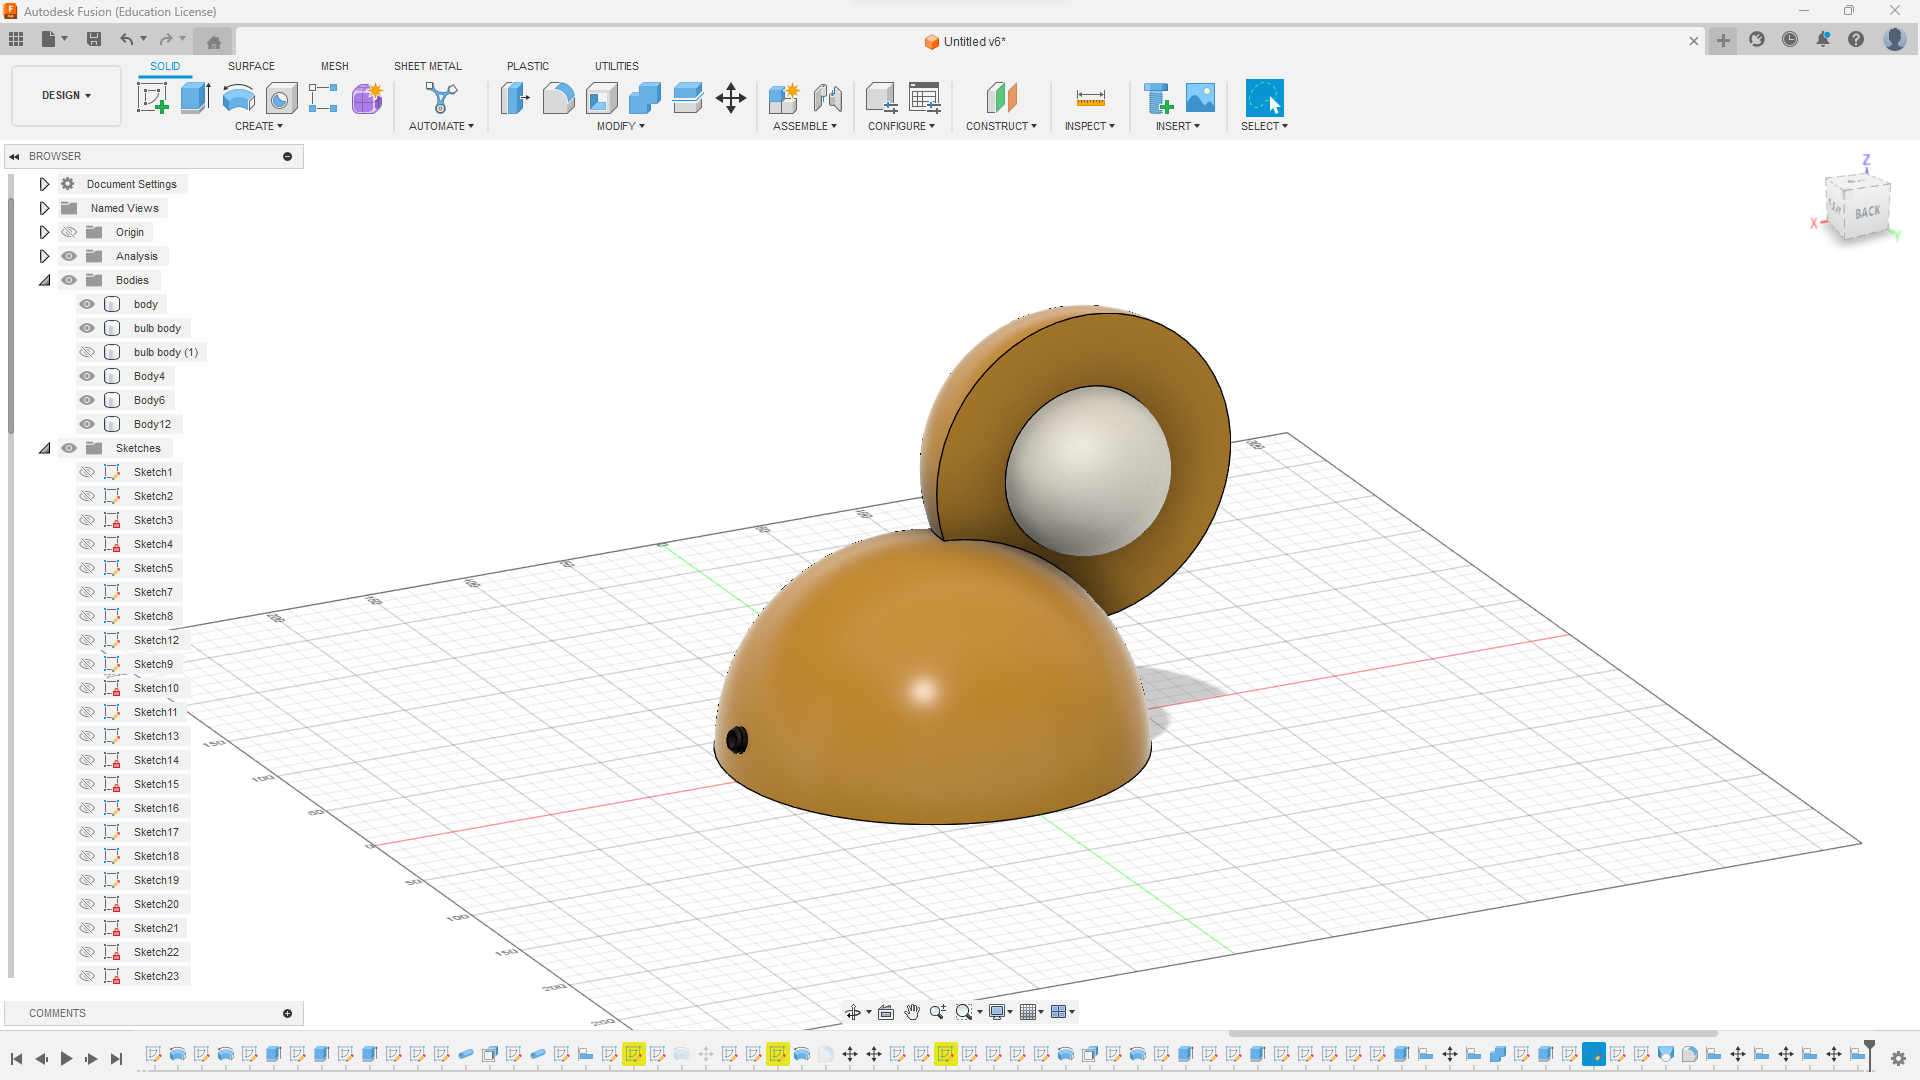
Task: Click the Configure Design icon
Action: click(x=881, y=98)
